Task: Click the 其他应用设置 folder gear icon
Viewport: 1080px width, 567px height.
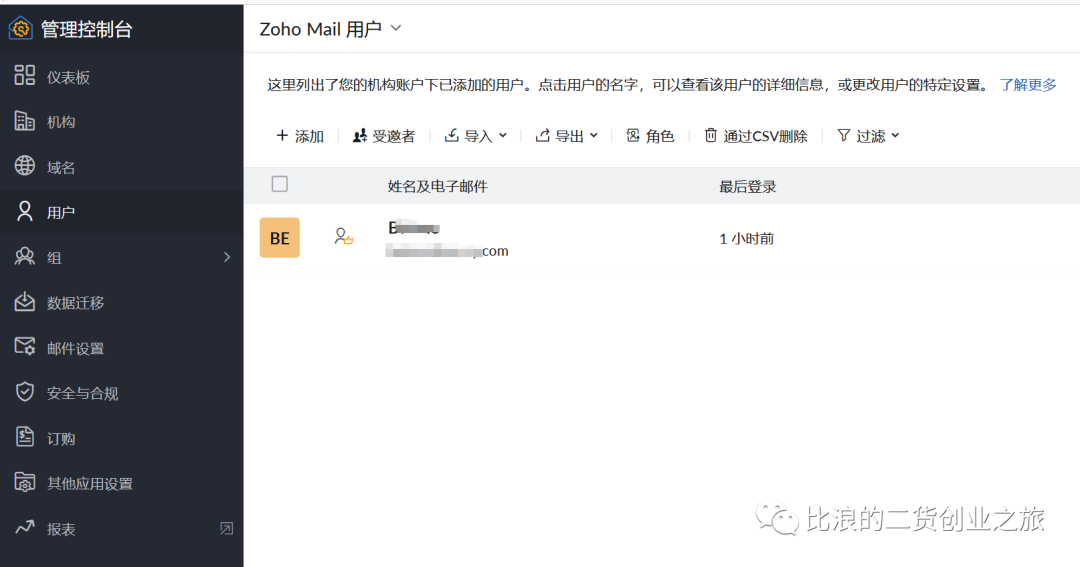Action: click(25, 482)
